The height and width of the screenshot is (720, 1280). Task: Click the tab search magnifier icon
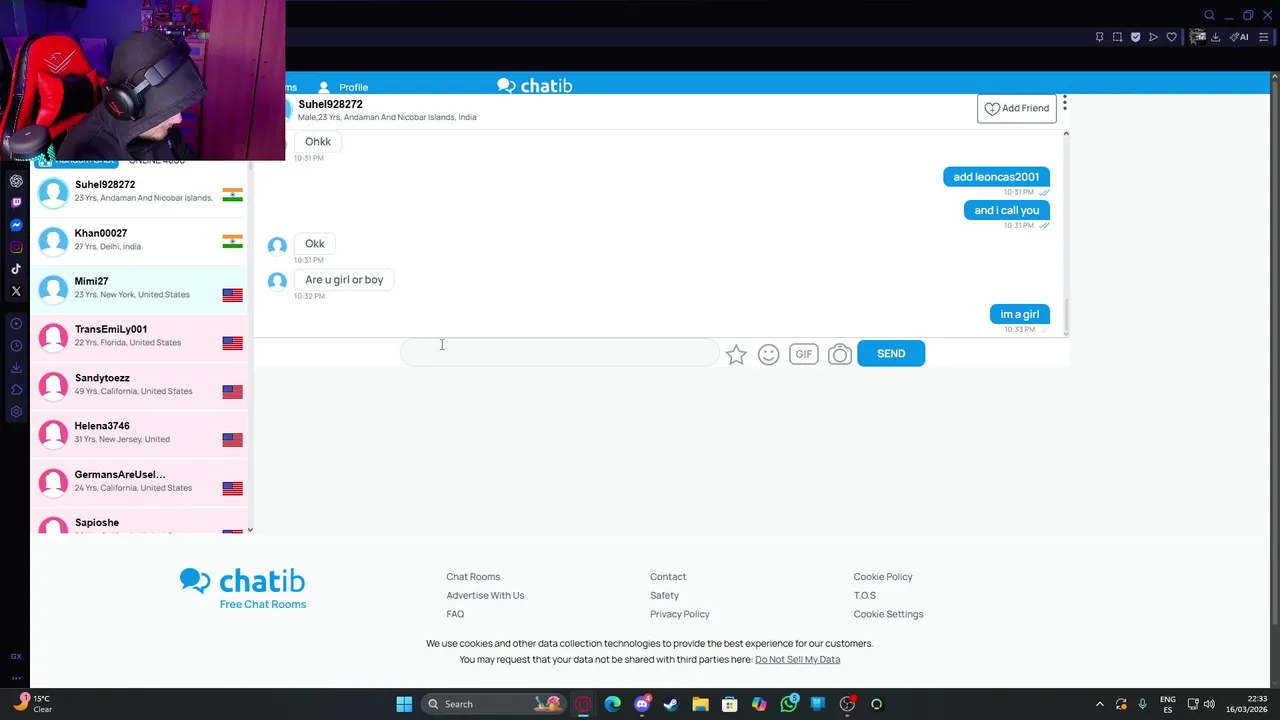pos(1209,15)
